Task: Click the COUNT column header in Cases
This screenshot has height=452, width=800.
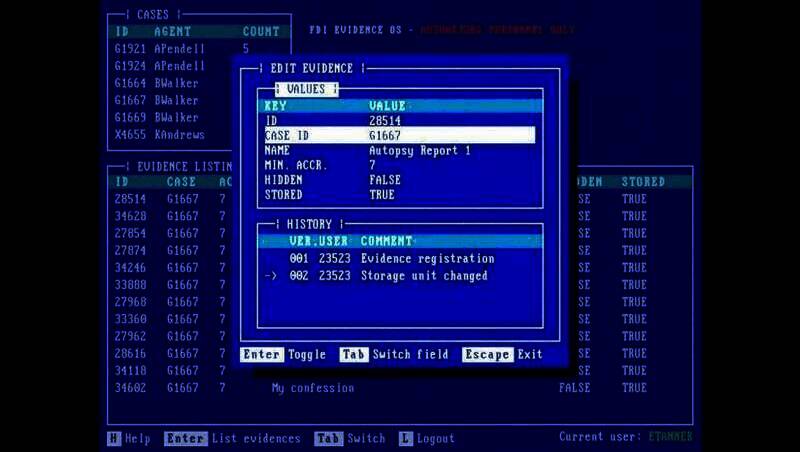Action: tap(261, 31)
